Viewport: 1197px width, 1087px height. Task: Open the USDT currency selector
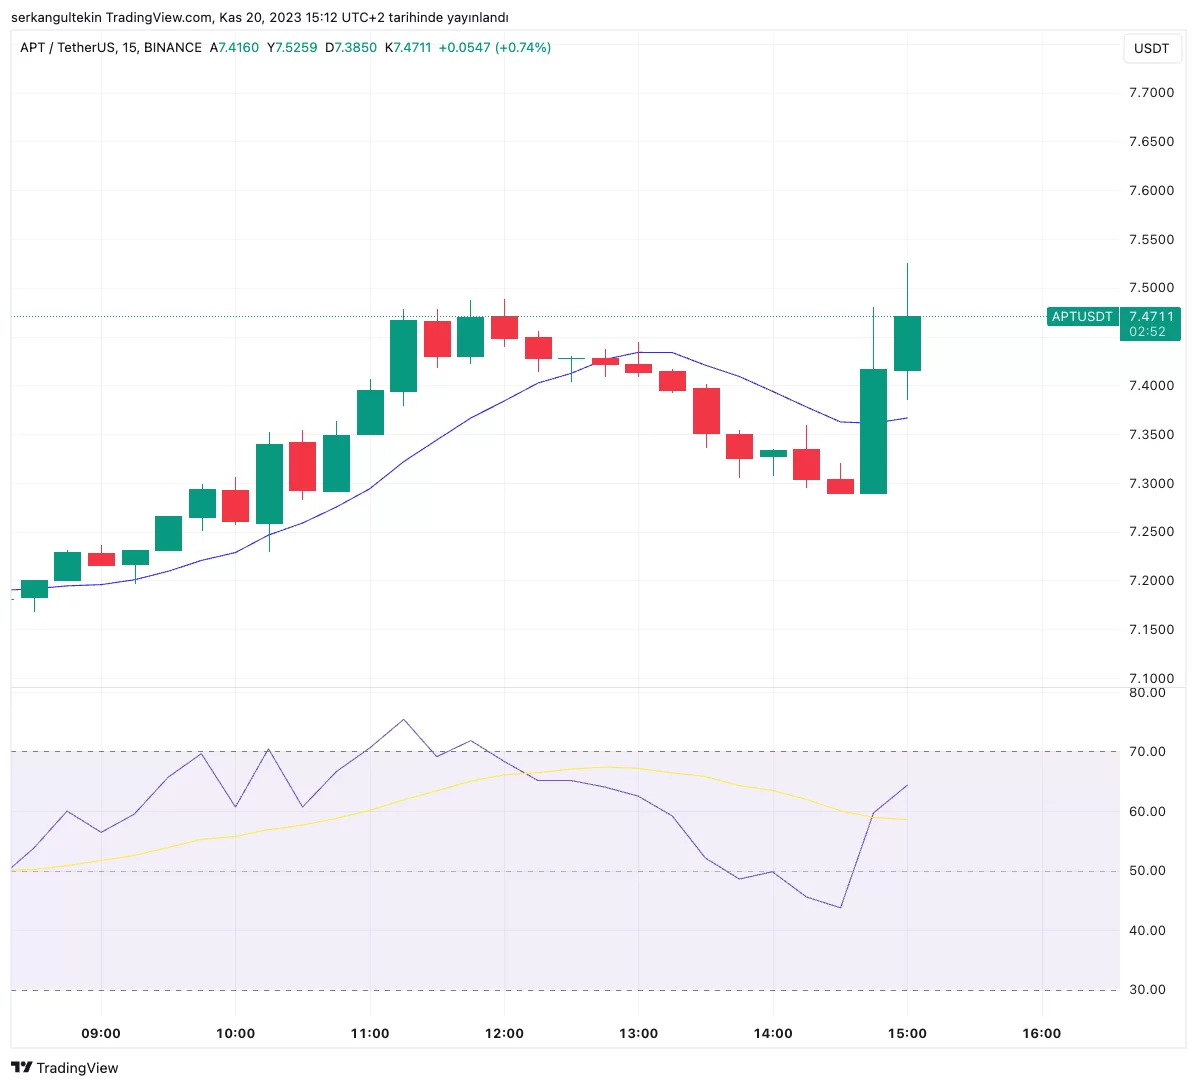[x=1151, y=48]
